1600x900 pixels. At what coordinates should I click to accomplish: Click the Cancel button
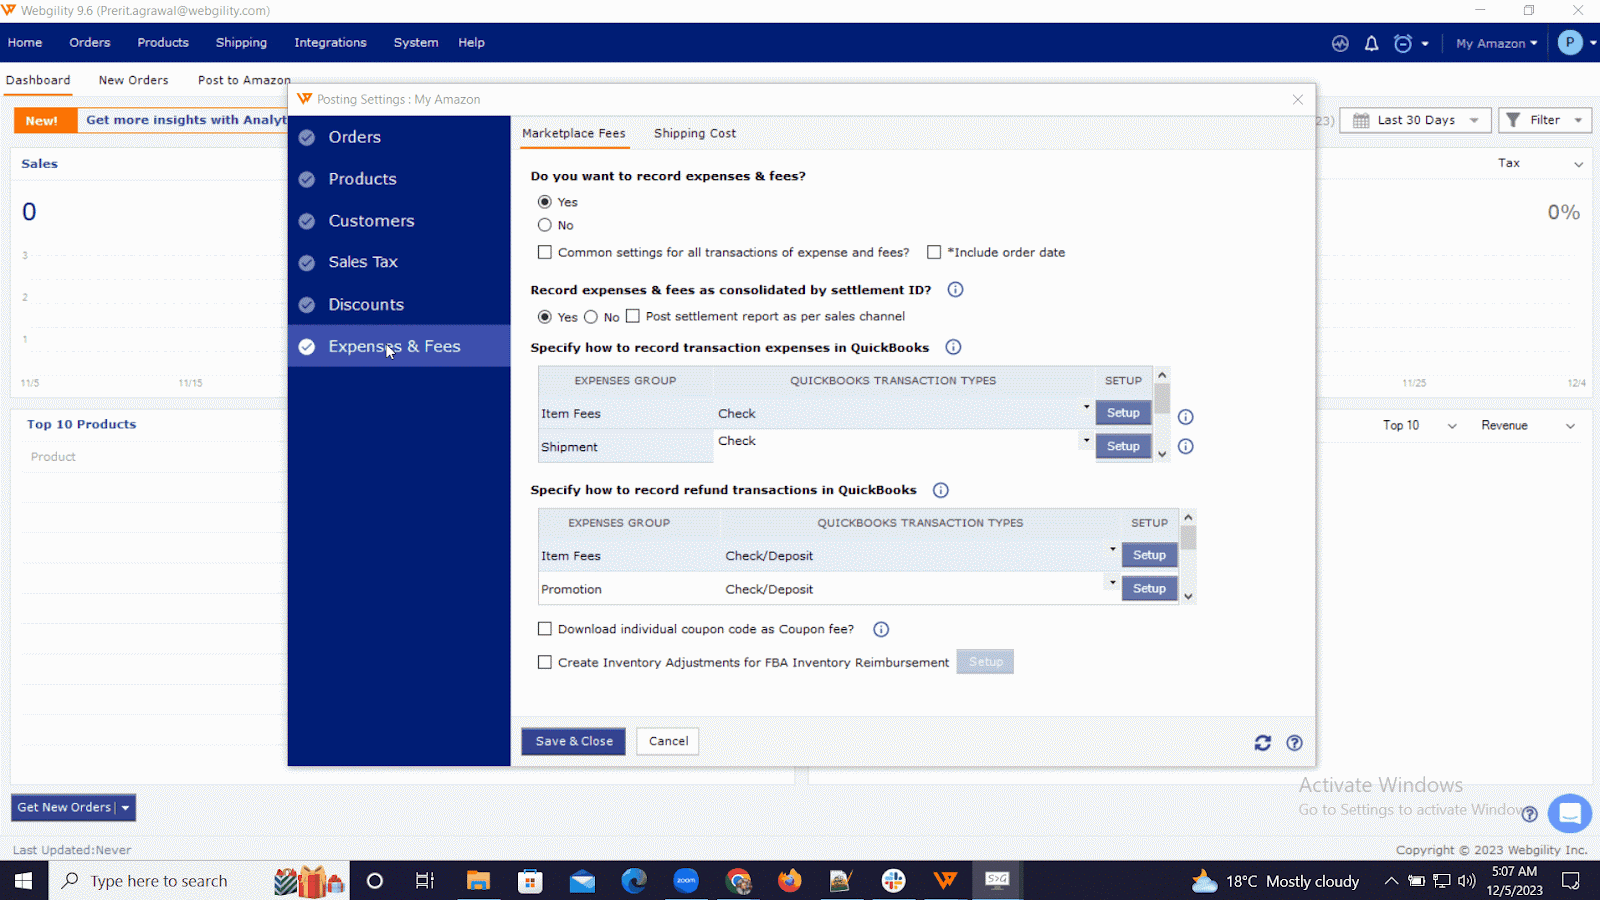[668, 741]
